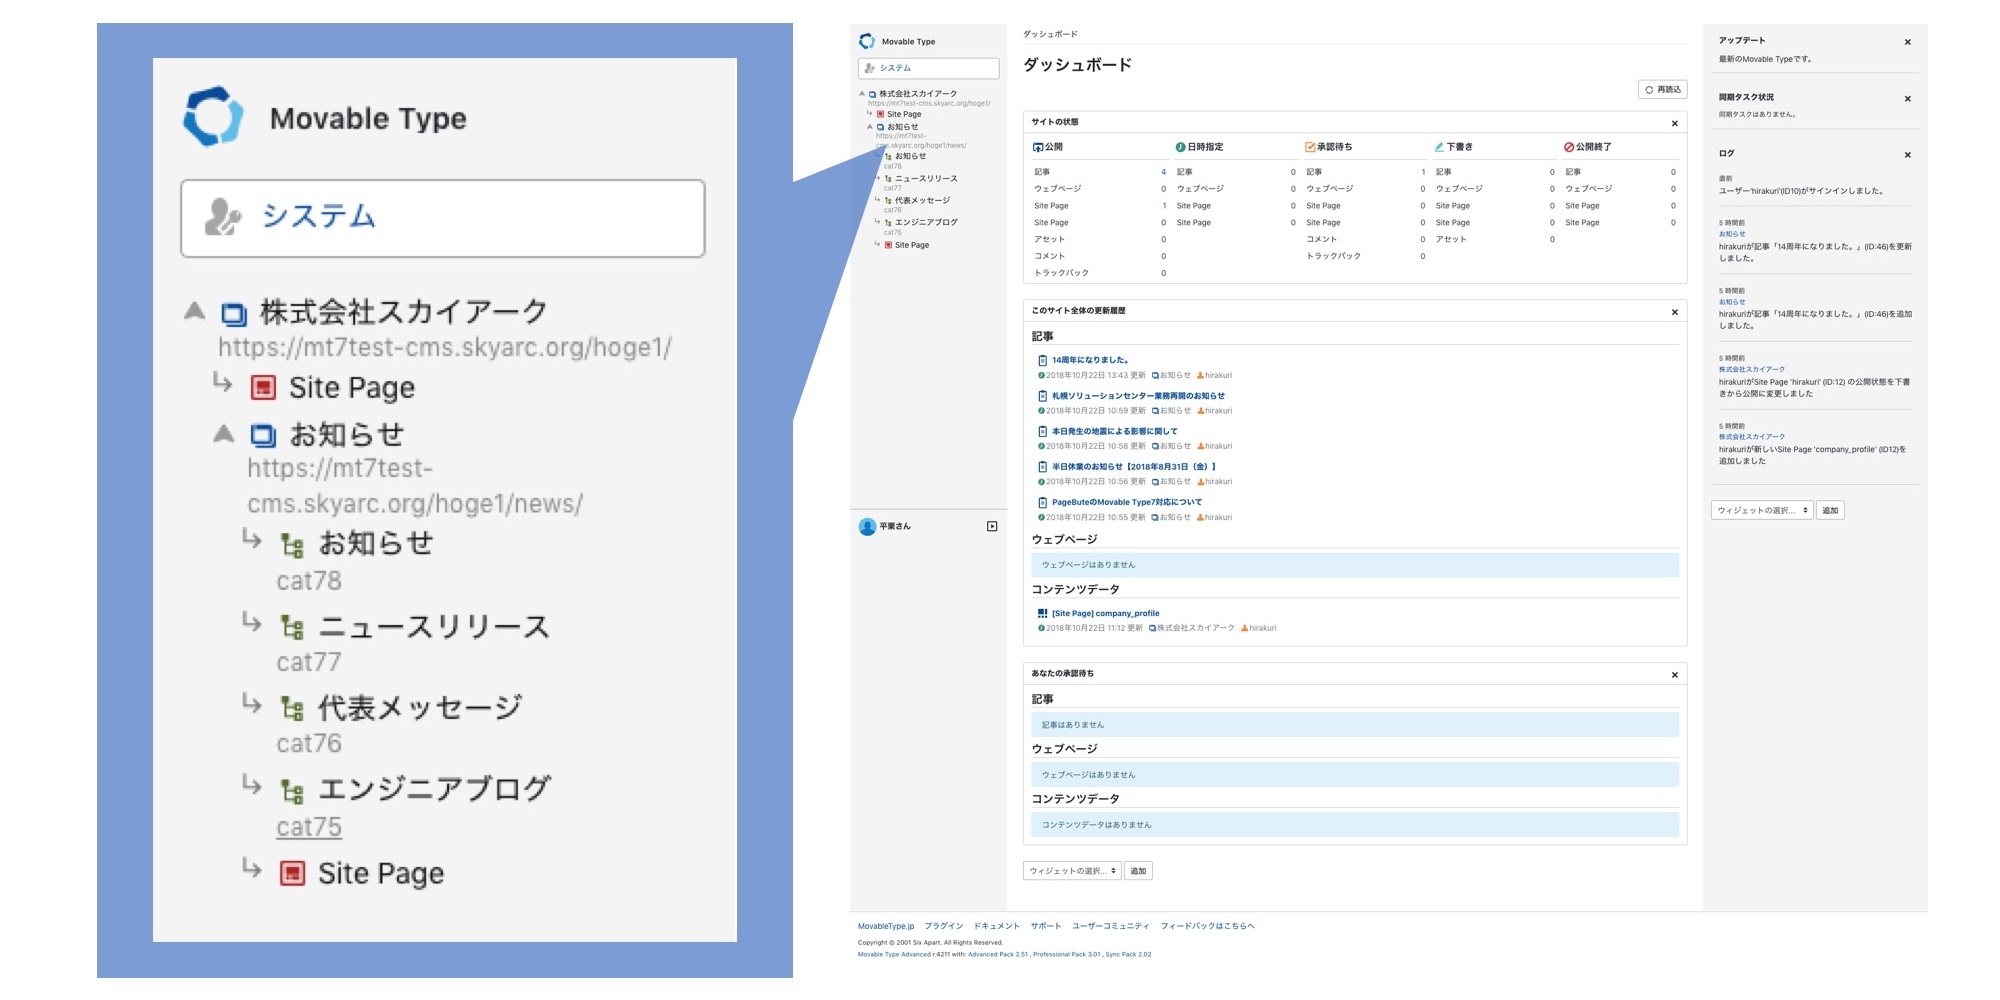Image resolution: width=2000 pixels, height=1000 pixels.
Task: Click entry icon beside 本日発生の地震による影響に関して
Action: (x=1042, y=431)
